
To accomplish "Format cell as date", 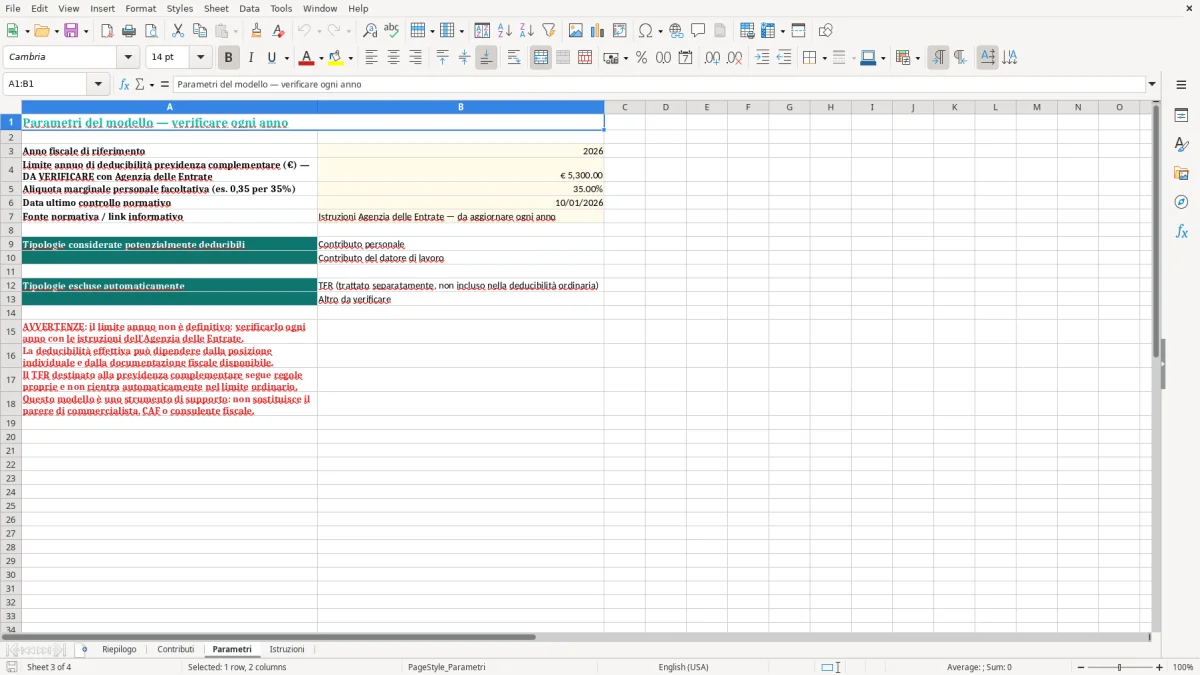I will pos(685,58).
